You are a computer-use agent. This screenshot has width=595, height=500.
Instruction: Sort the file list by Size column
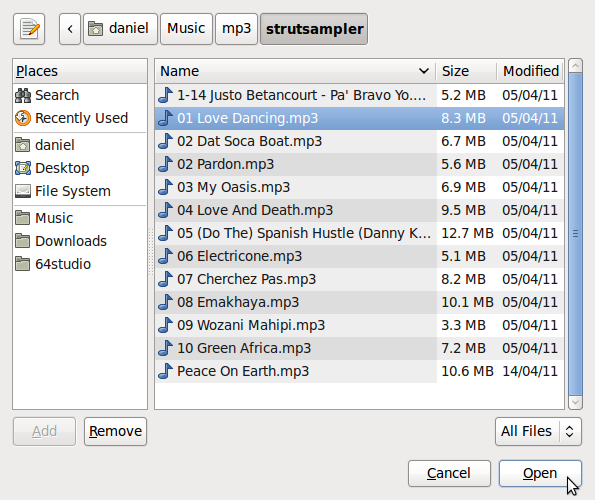point(466,71)
